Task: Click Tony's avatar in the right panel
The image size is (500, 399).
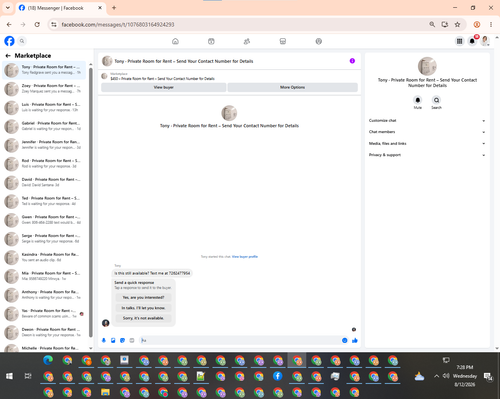Action: click(x=427, y=66)
